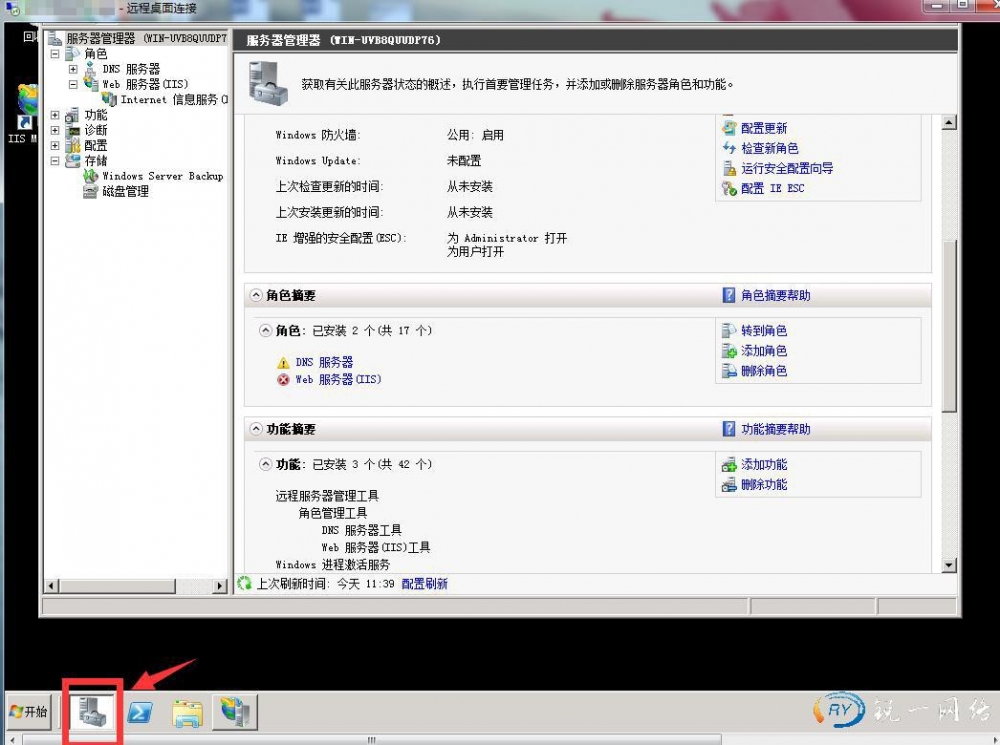Click the 添加功能 (Add Features) icon
This screenshot has height=745, width=1000.
[x=729, y=465]
